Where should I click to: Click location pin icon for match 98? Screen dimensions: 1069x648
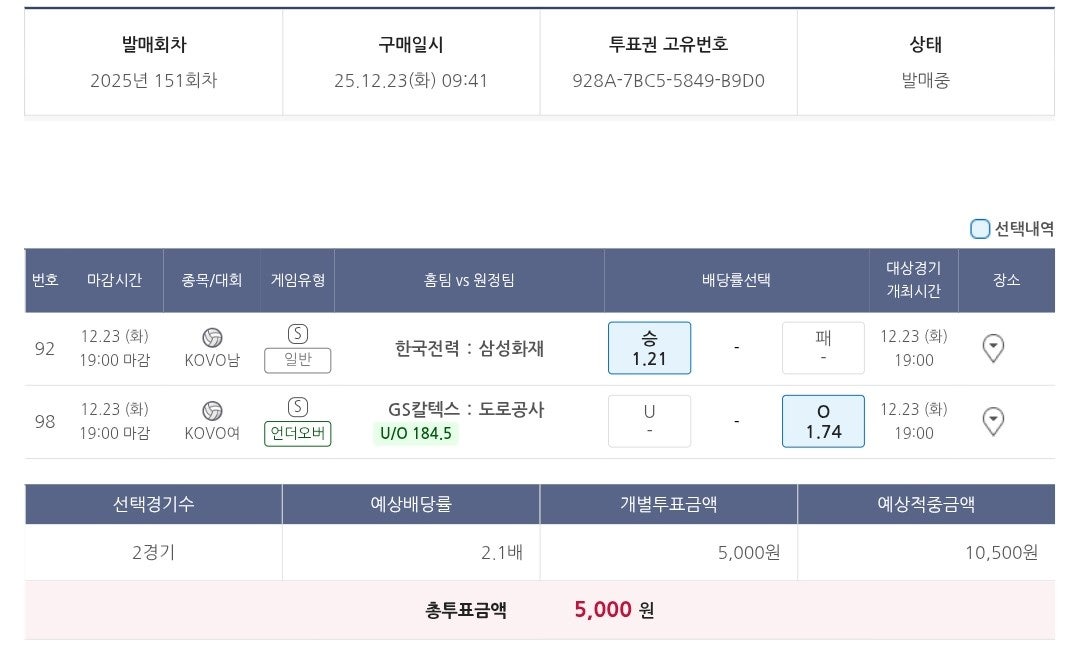pyautogui.click(x=993, y=421)
